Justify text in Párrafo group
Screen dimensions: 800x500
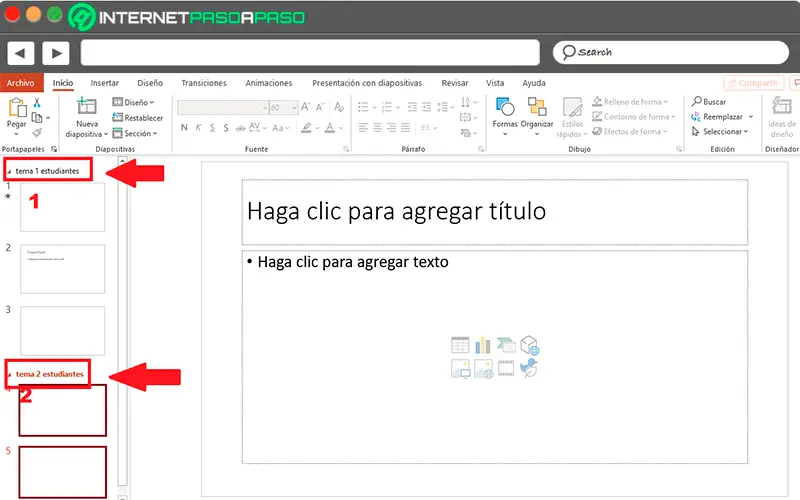(406, 128)
